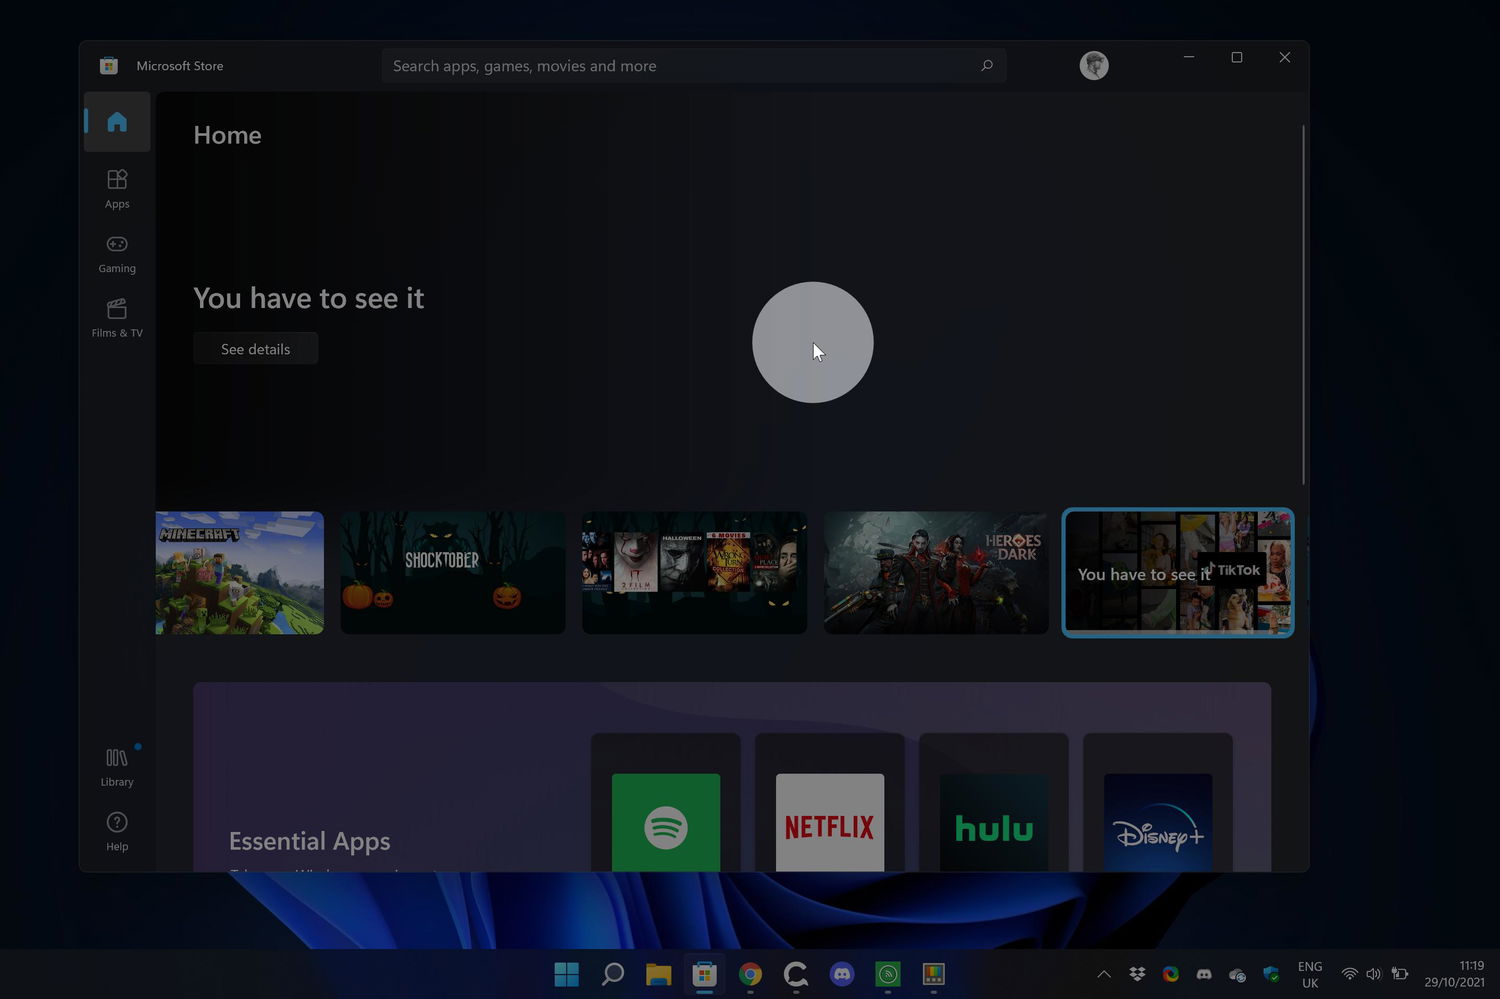Open the Hulu app tile
The image size is (1500, 999).
pos(994,803)
